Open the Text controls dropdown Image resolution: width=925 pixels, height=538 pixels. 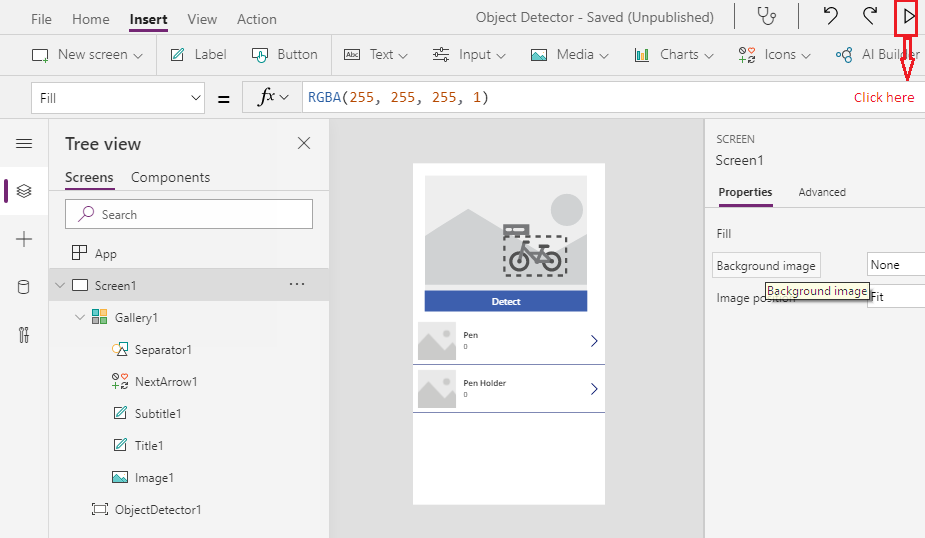click(376, 55)
